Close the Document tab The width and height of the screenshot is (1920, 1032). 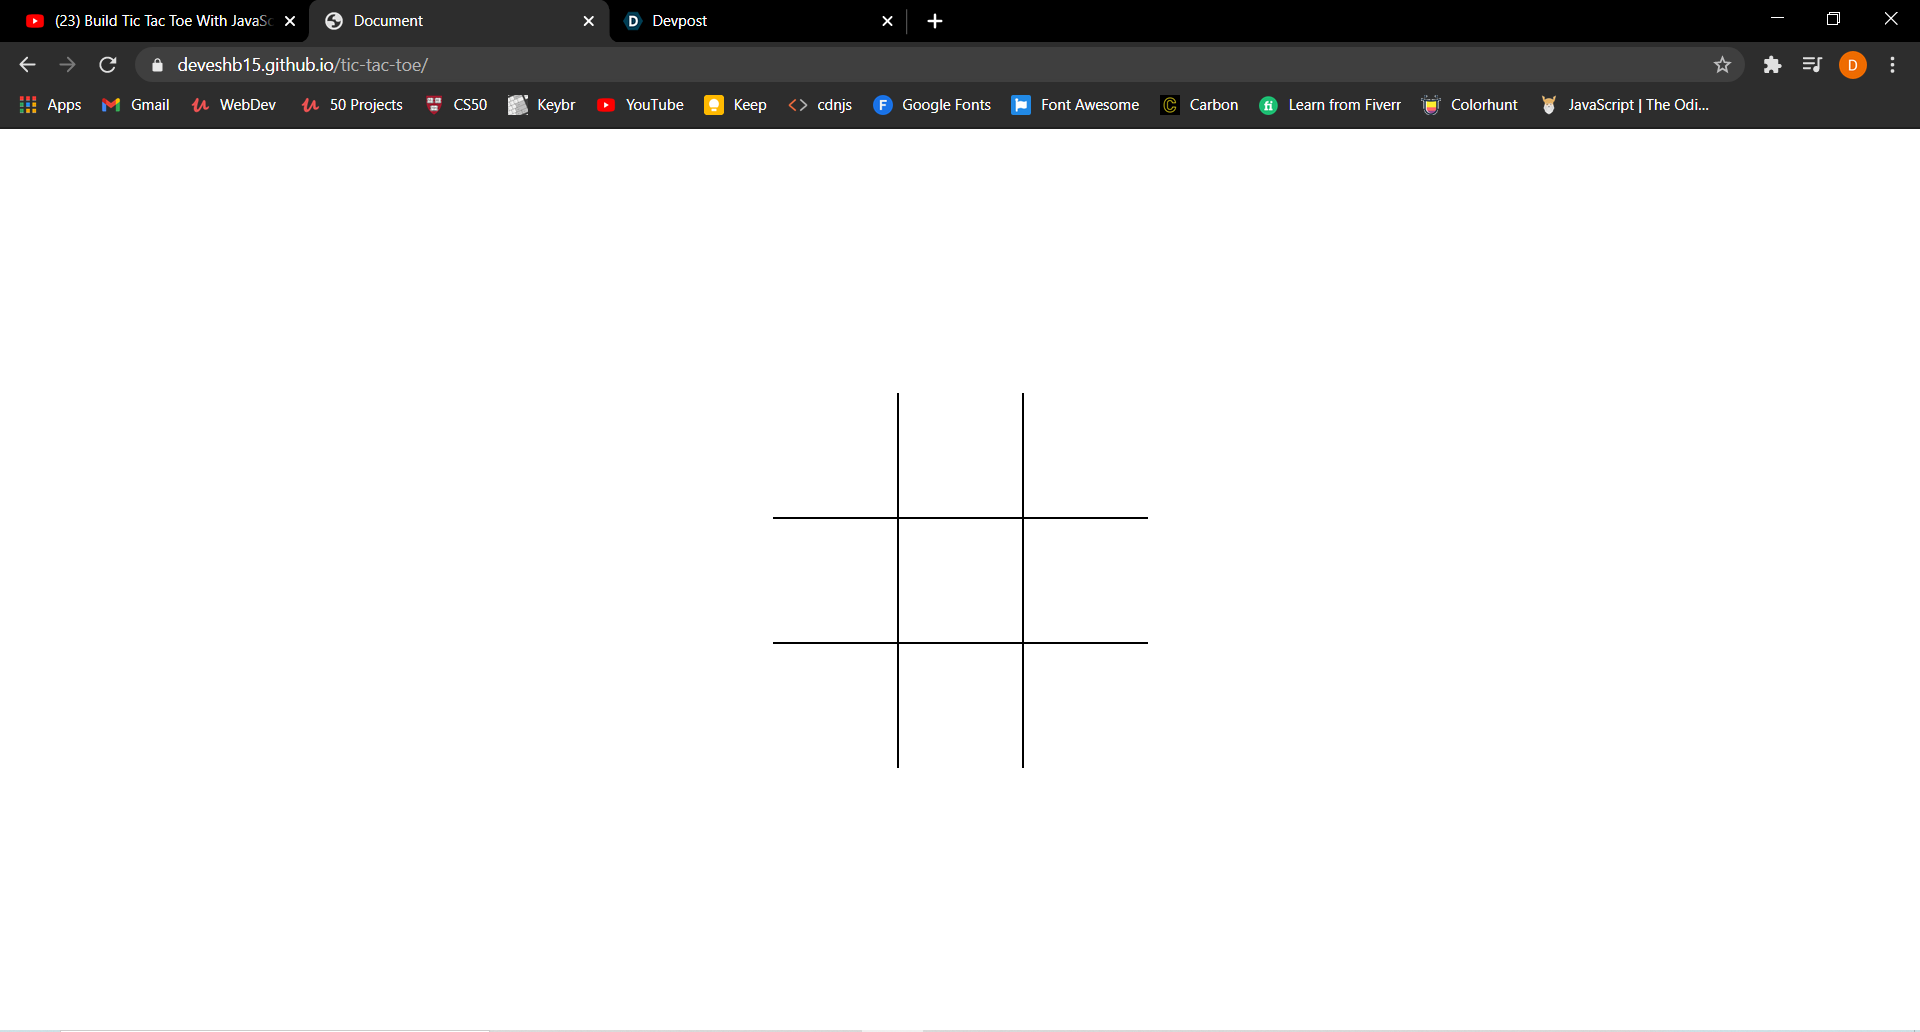pos(588,21)
